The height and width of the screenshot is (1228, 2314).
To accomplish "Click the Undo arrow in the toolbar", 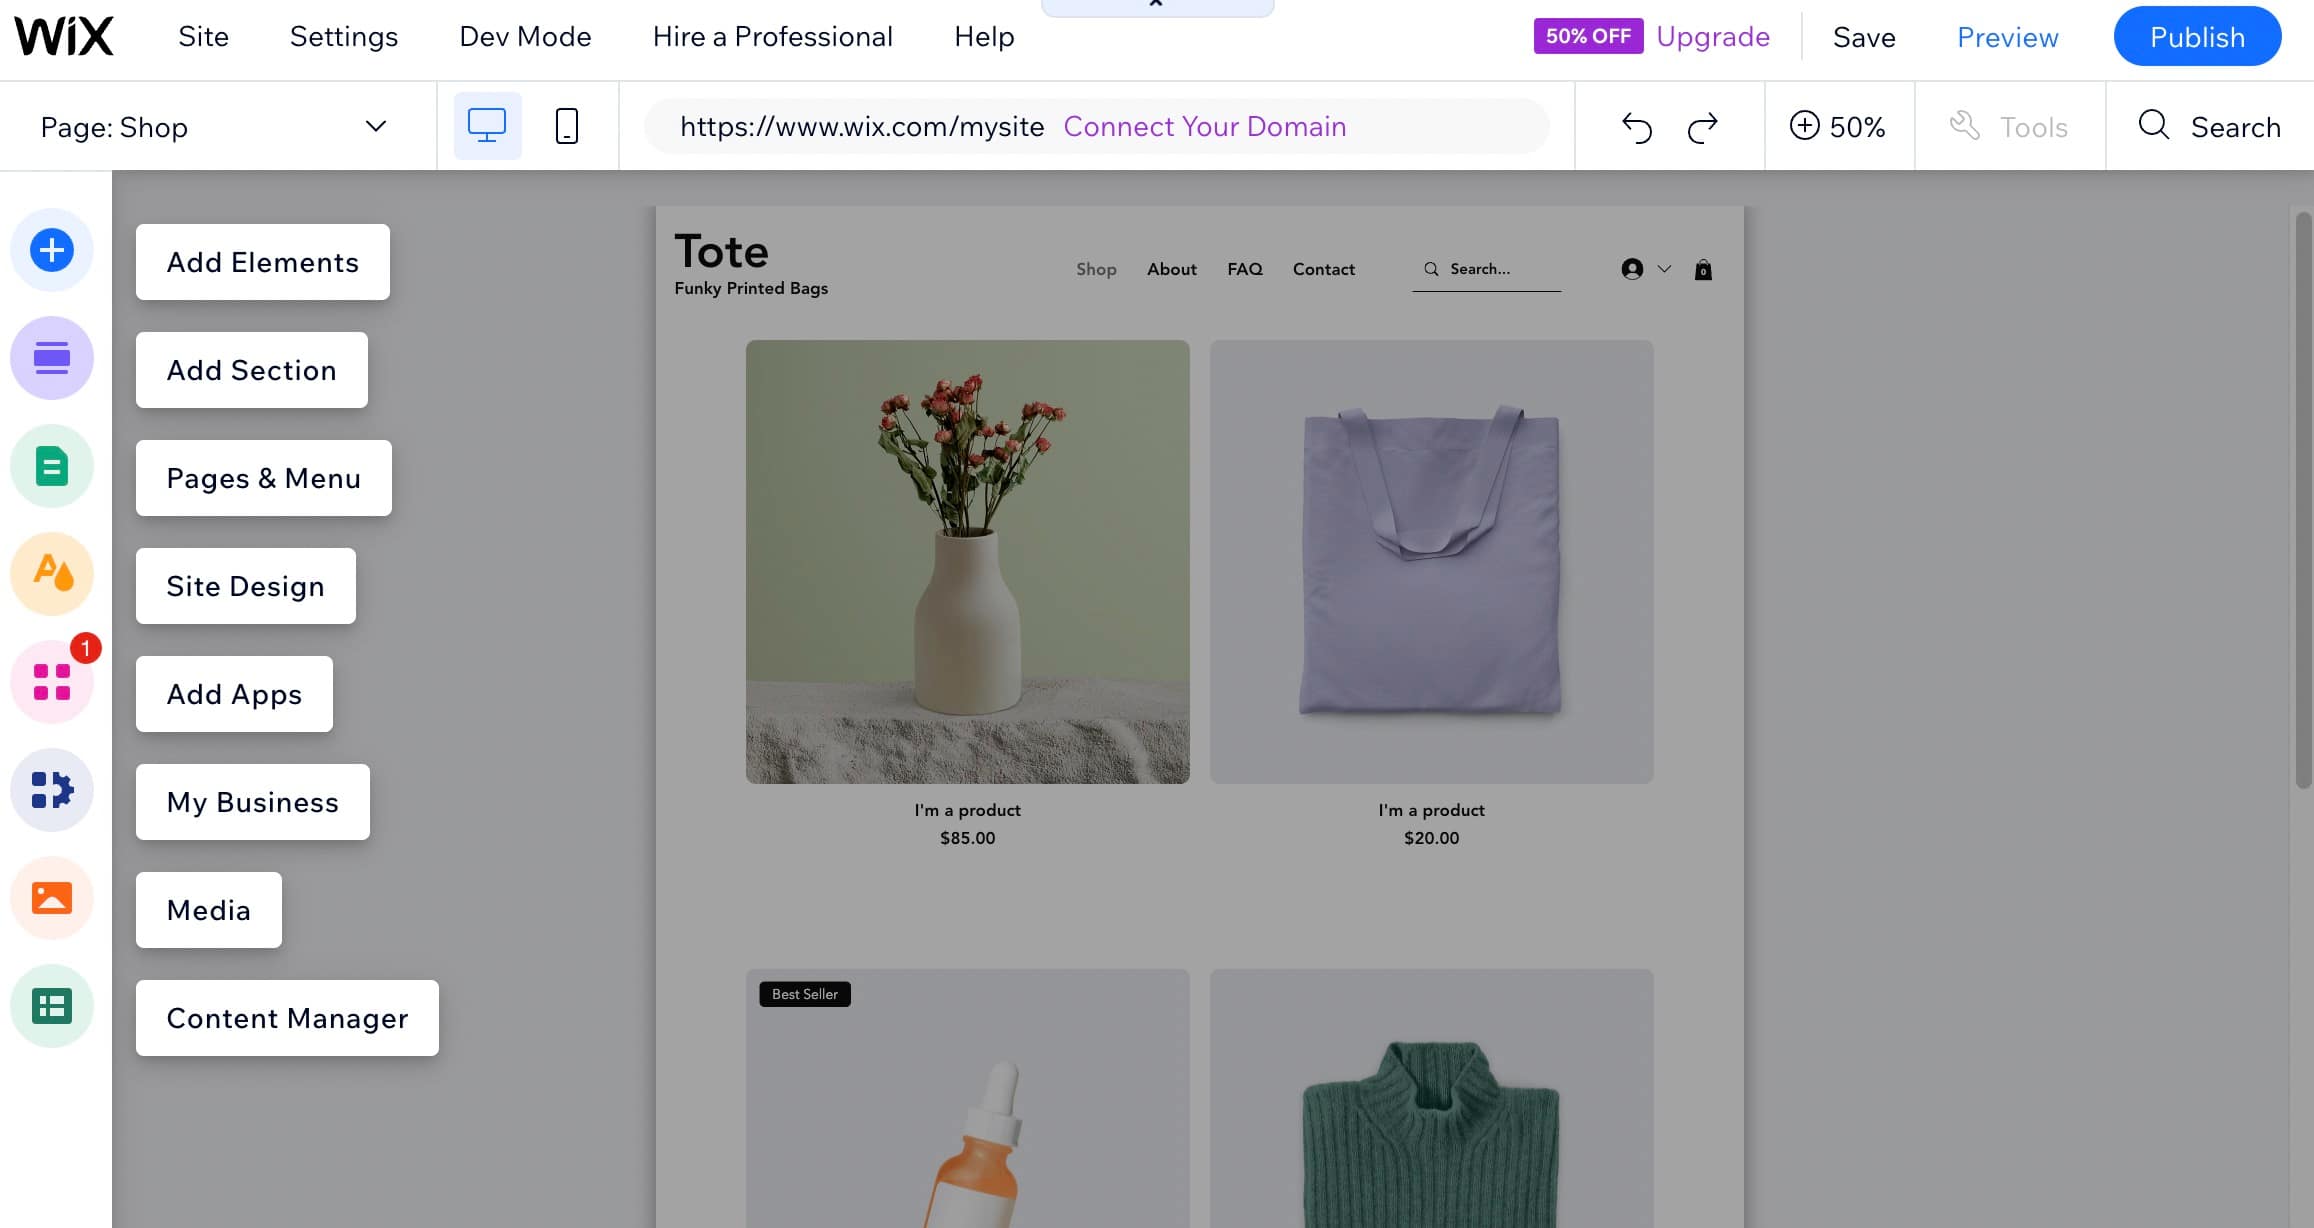I will [x=1637, y=126].
